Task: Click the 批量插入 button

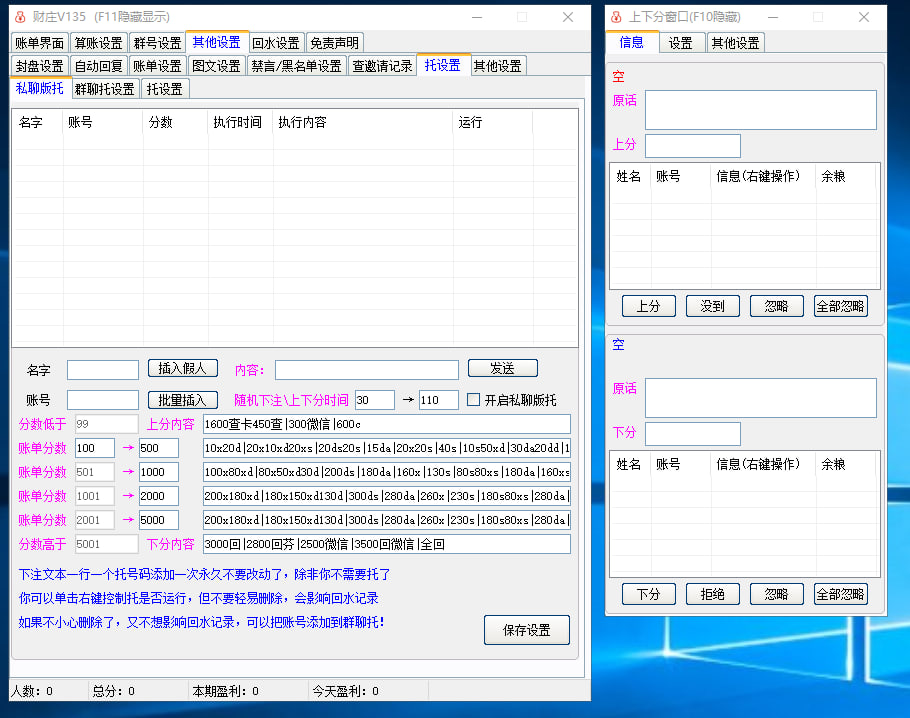Action: click(182, 400)
